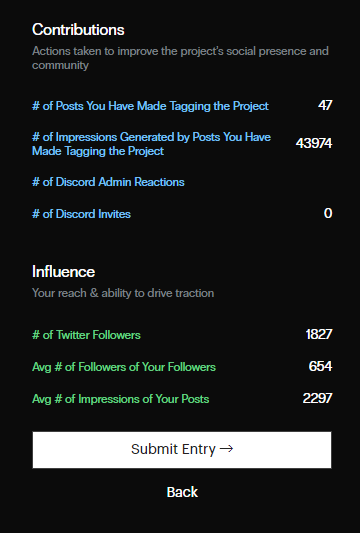The width and height of the screenshot is (360, 533).
Task: Select the average impressions value 2297
Action: coord(317,398)
